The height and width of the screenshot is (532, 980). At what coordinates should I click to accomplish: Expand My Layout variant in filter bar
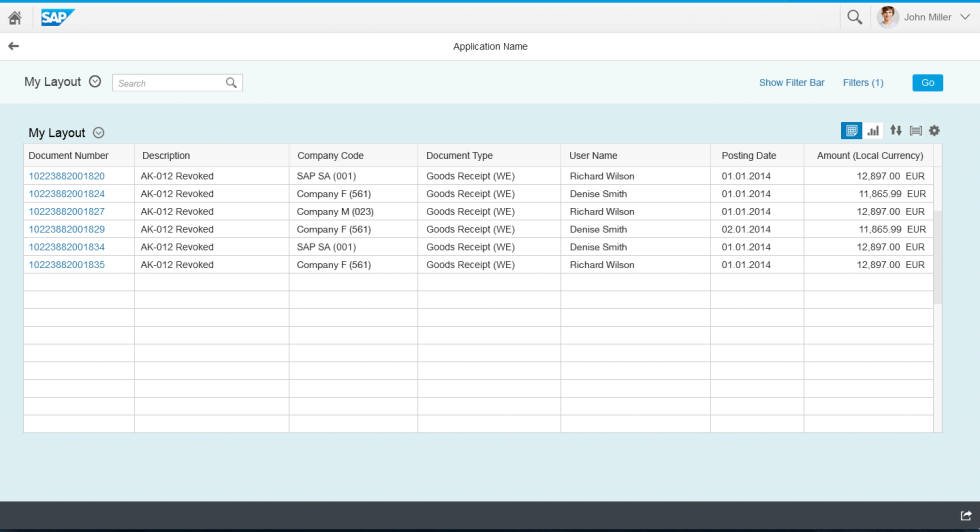click(x=95, y=82)
